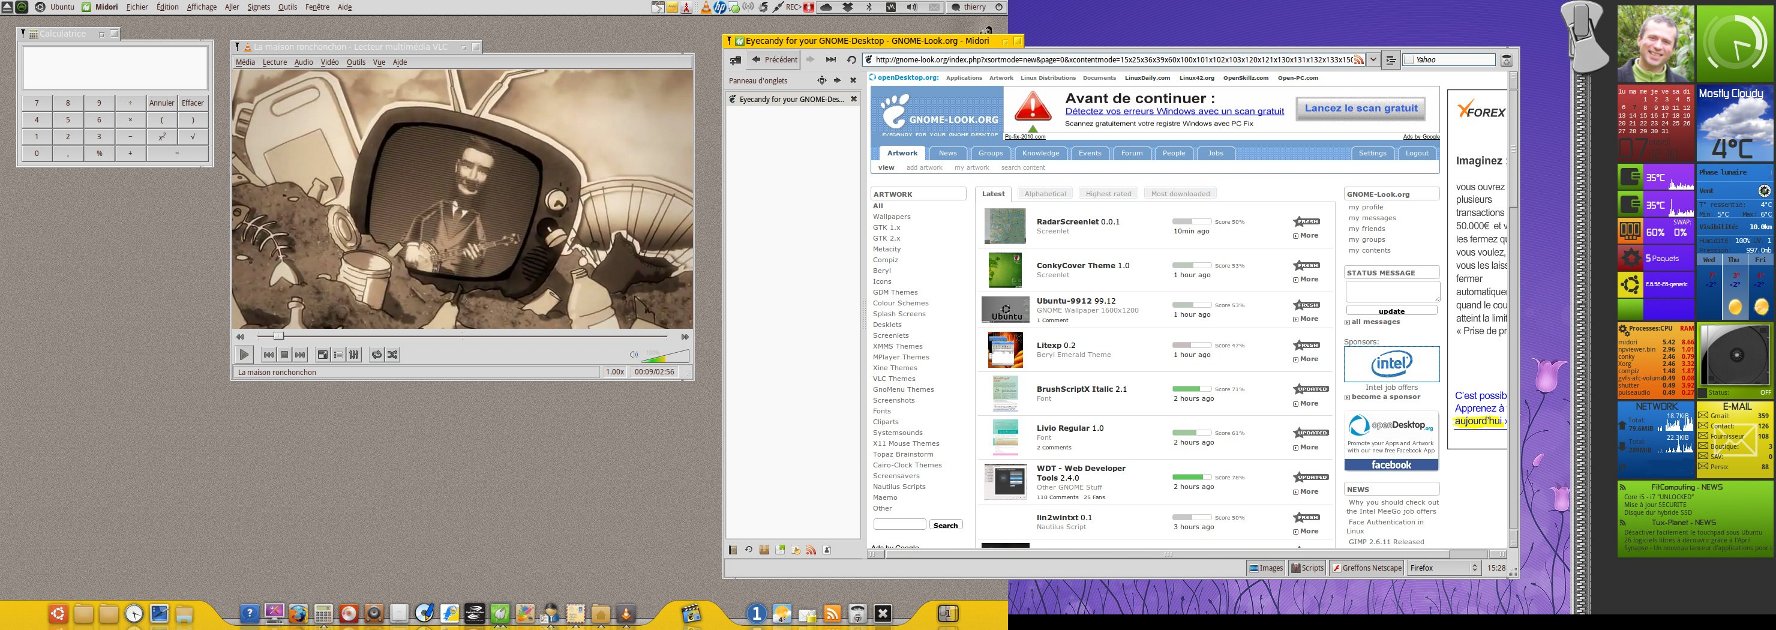Open the GDM Themes category link
Image resolution: width=1776 pixels, height=630 pixels.
pos(895,292)
